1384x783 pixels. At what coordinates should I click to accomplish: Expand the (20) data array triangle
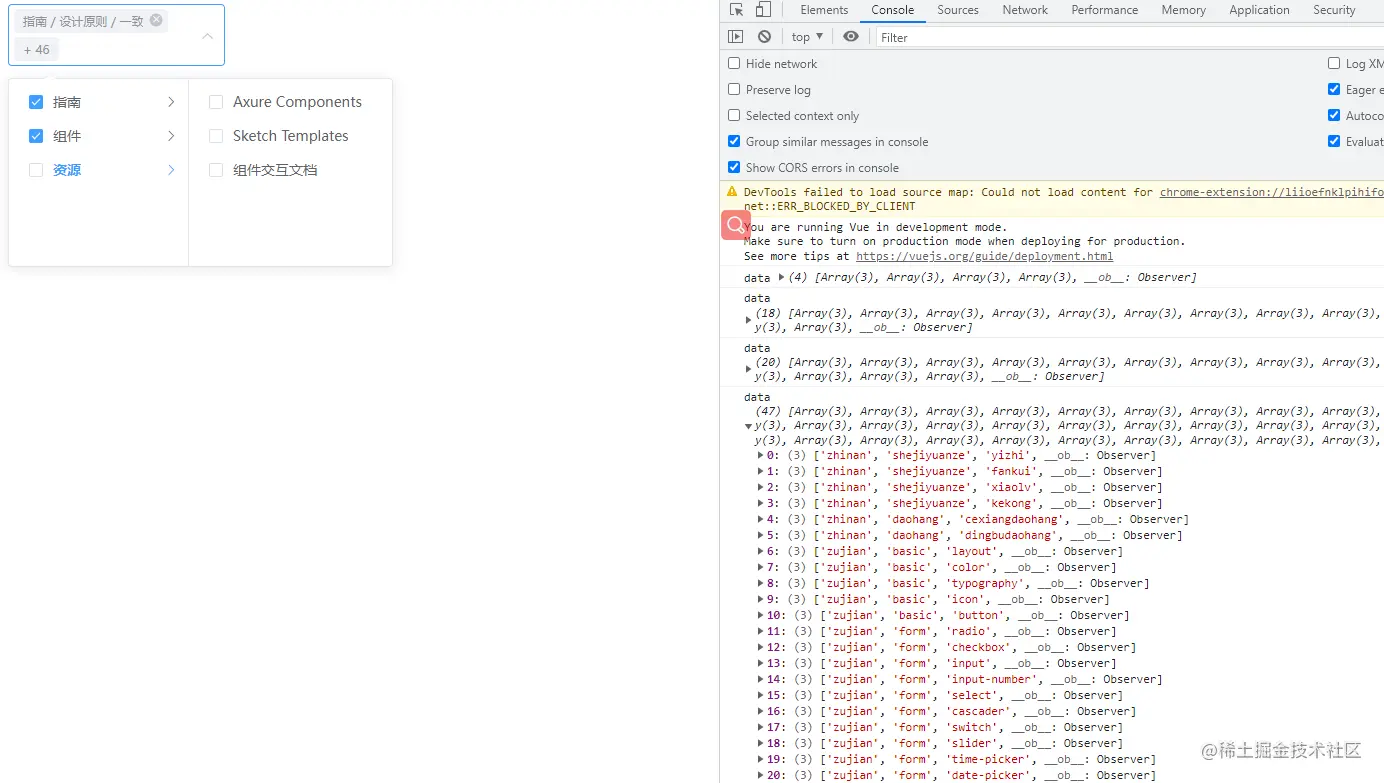pos(748,369)
